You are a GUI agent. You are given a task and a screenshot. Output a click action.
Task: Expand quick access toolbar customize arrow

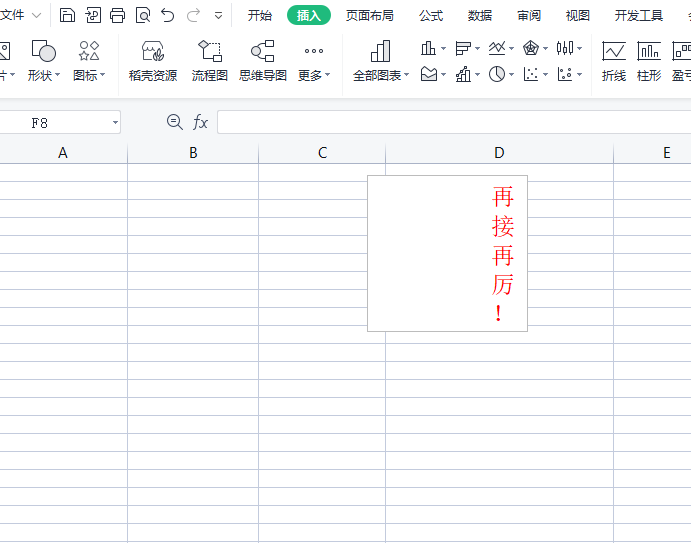click(218, 16)
